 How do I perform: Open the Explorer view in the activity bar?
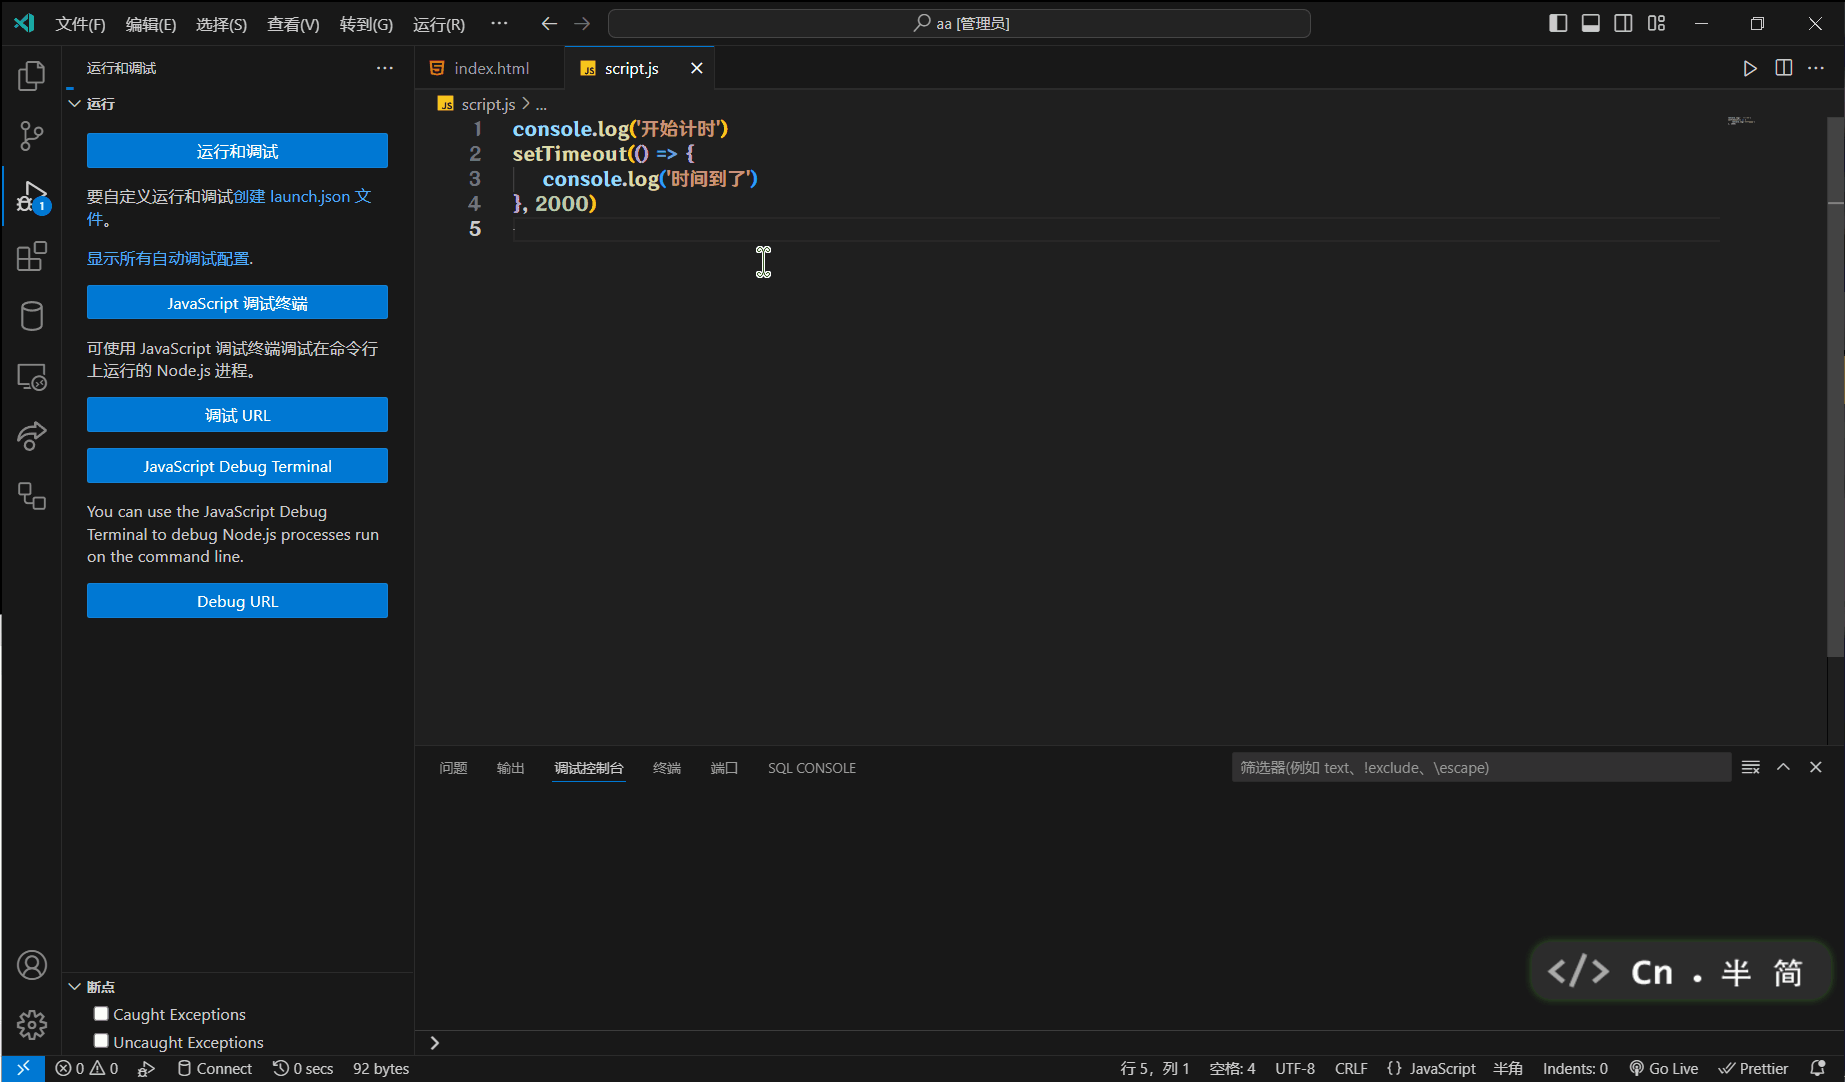coord(31,76)
